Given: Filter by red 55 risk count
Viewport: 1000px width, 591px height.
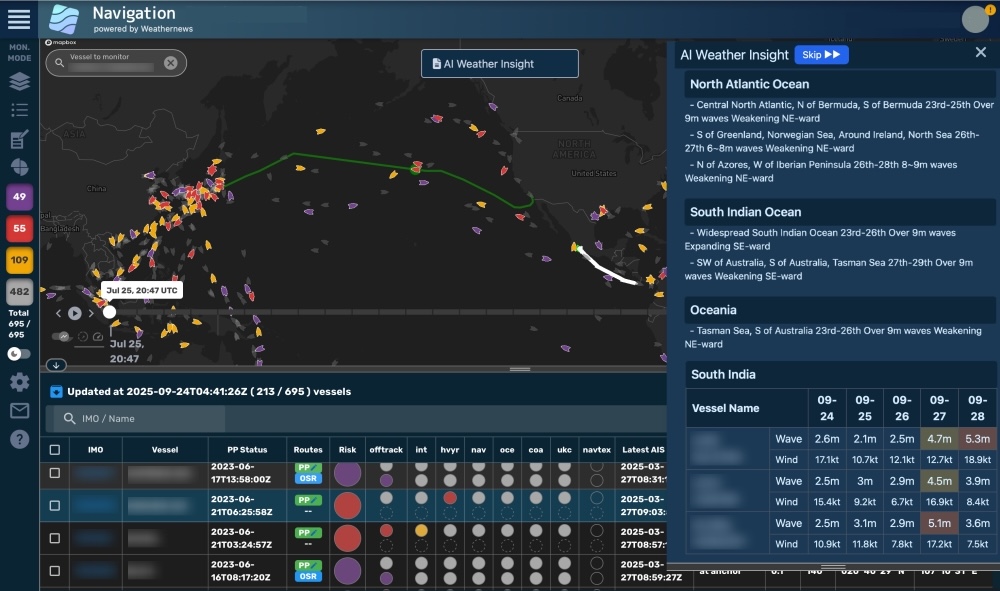Looking at the screenshot, I should pyautogui.click(x=19, y=229).
